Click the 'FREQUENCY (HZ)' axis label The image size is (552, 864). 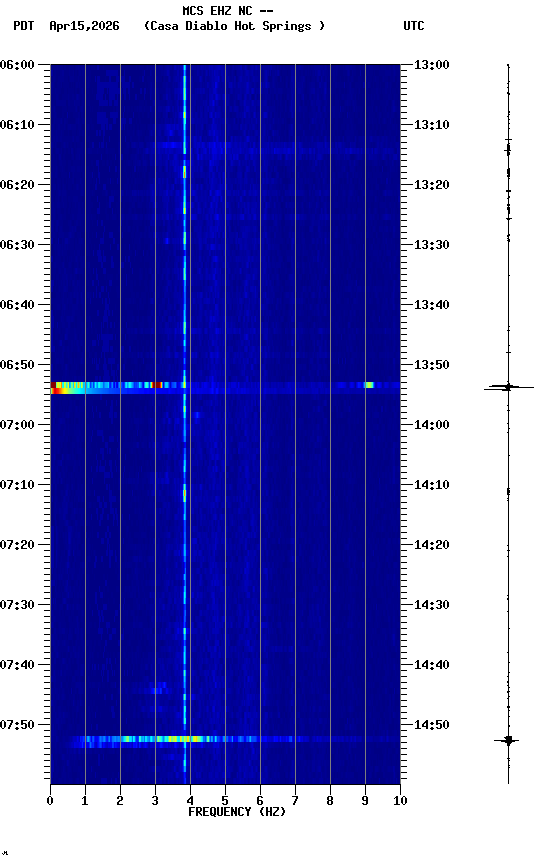[x=237, y=812]
